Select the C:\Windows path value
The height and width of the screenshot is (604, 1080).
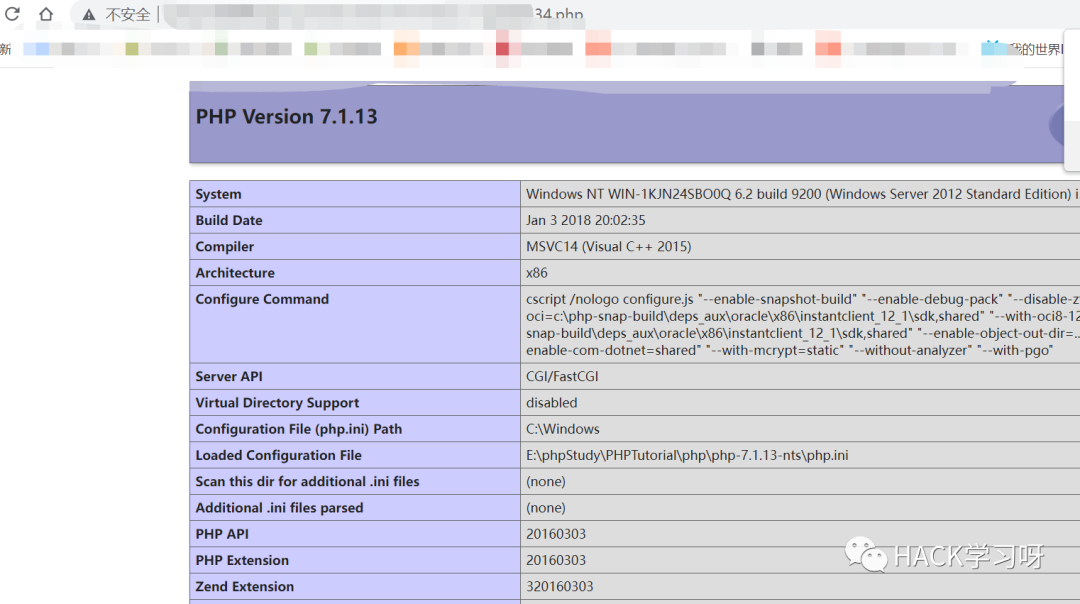click(x=563, y=429)
